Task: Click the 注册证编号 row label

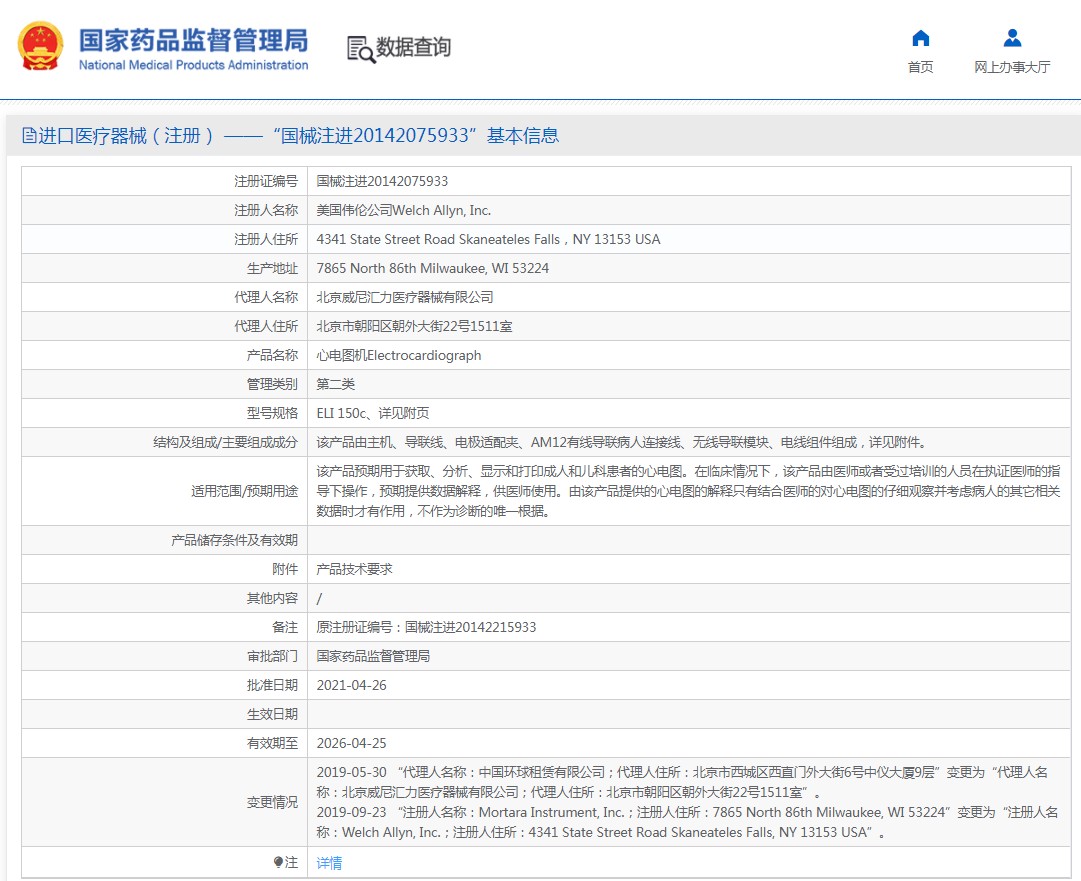Action: pos(265,181)
